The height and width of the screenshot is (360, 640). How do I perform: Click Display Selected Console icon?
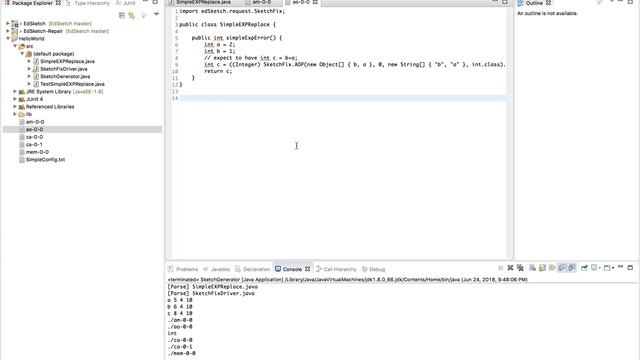[x=594, y=268]
